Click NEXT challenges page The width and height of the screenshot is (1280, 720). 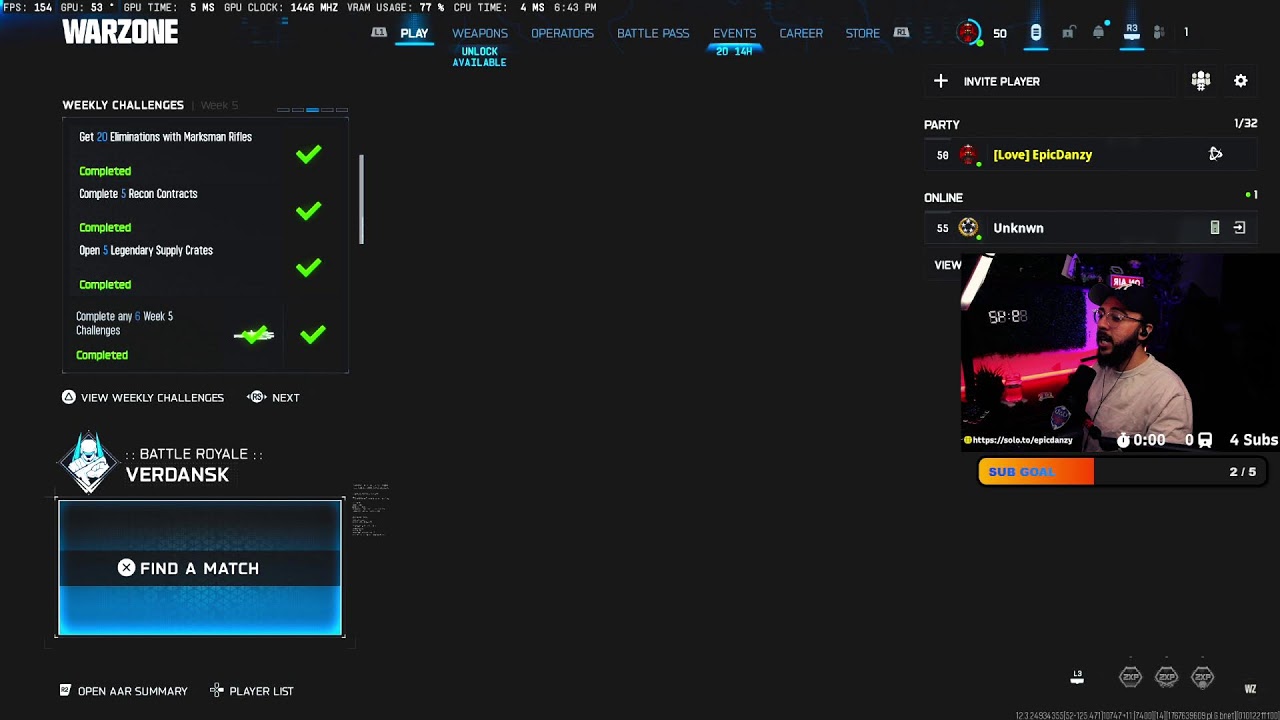[x=285, y=397]
